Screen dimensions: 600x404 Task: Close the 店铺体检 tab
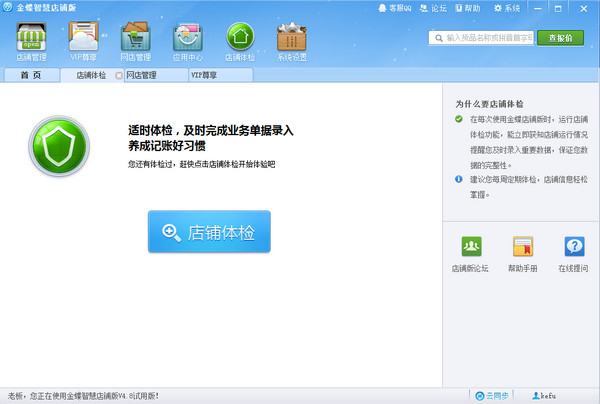[119, 75]
